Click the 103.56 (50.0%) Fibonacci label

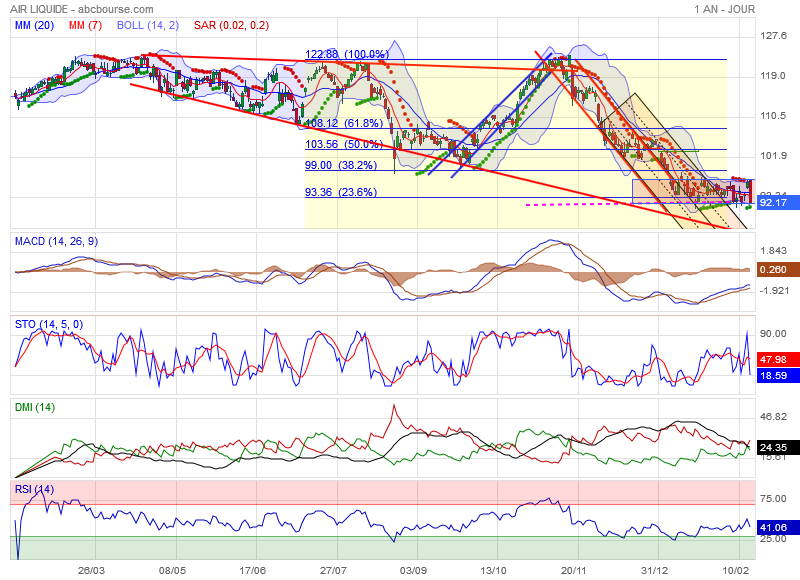[x=344, y=144]
